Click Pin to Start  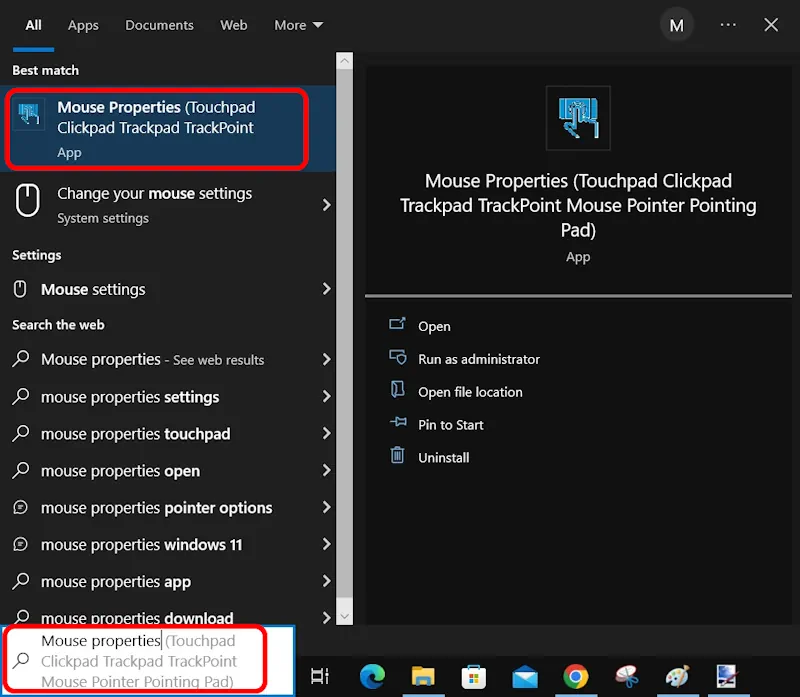(x=451, y=425)
